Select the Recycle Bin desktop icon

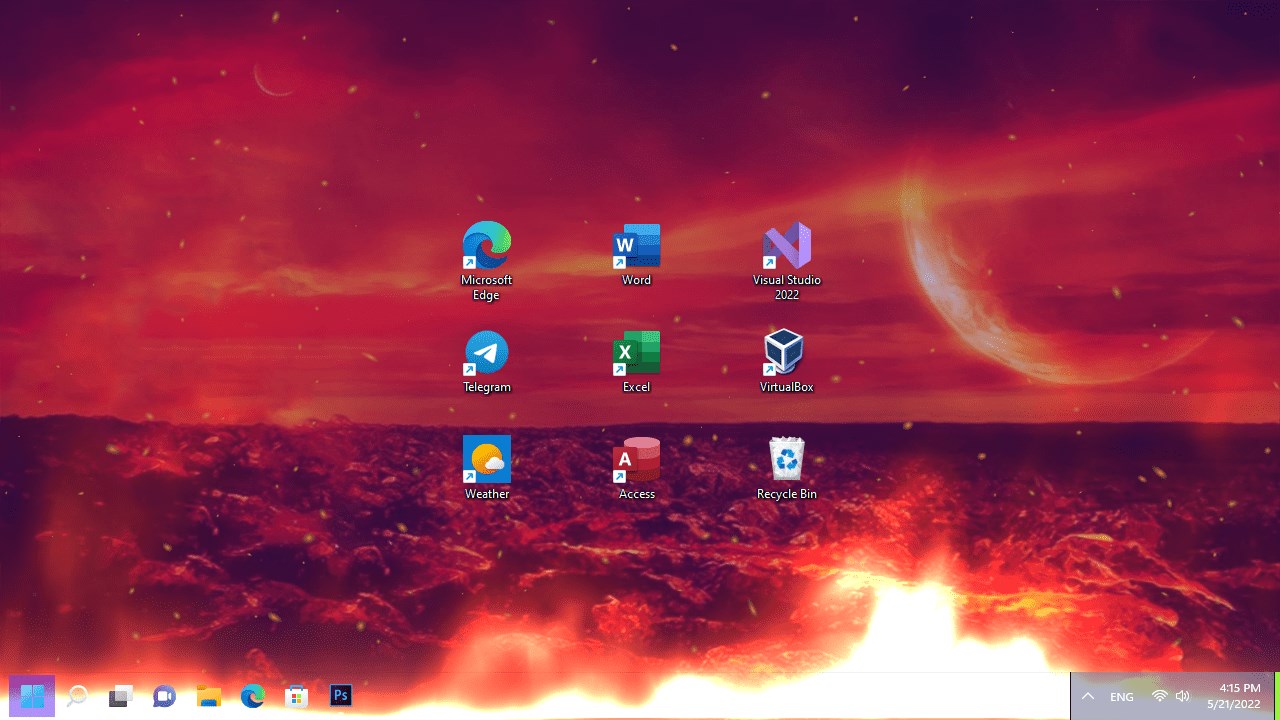tap(787, 468)
